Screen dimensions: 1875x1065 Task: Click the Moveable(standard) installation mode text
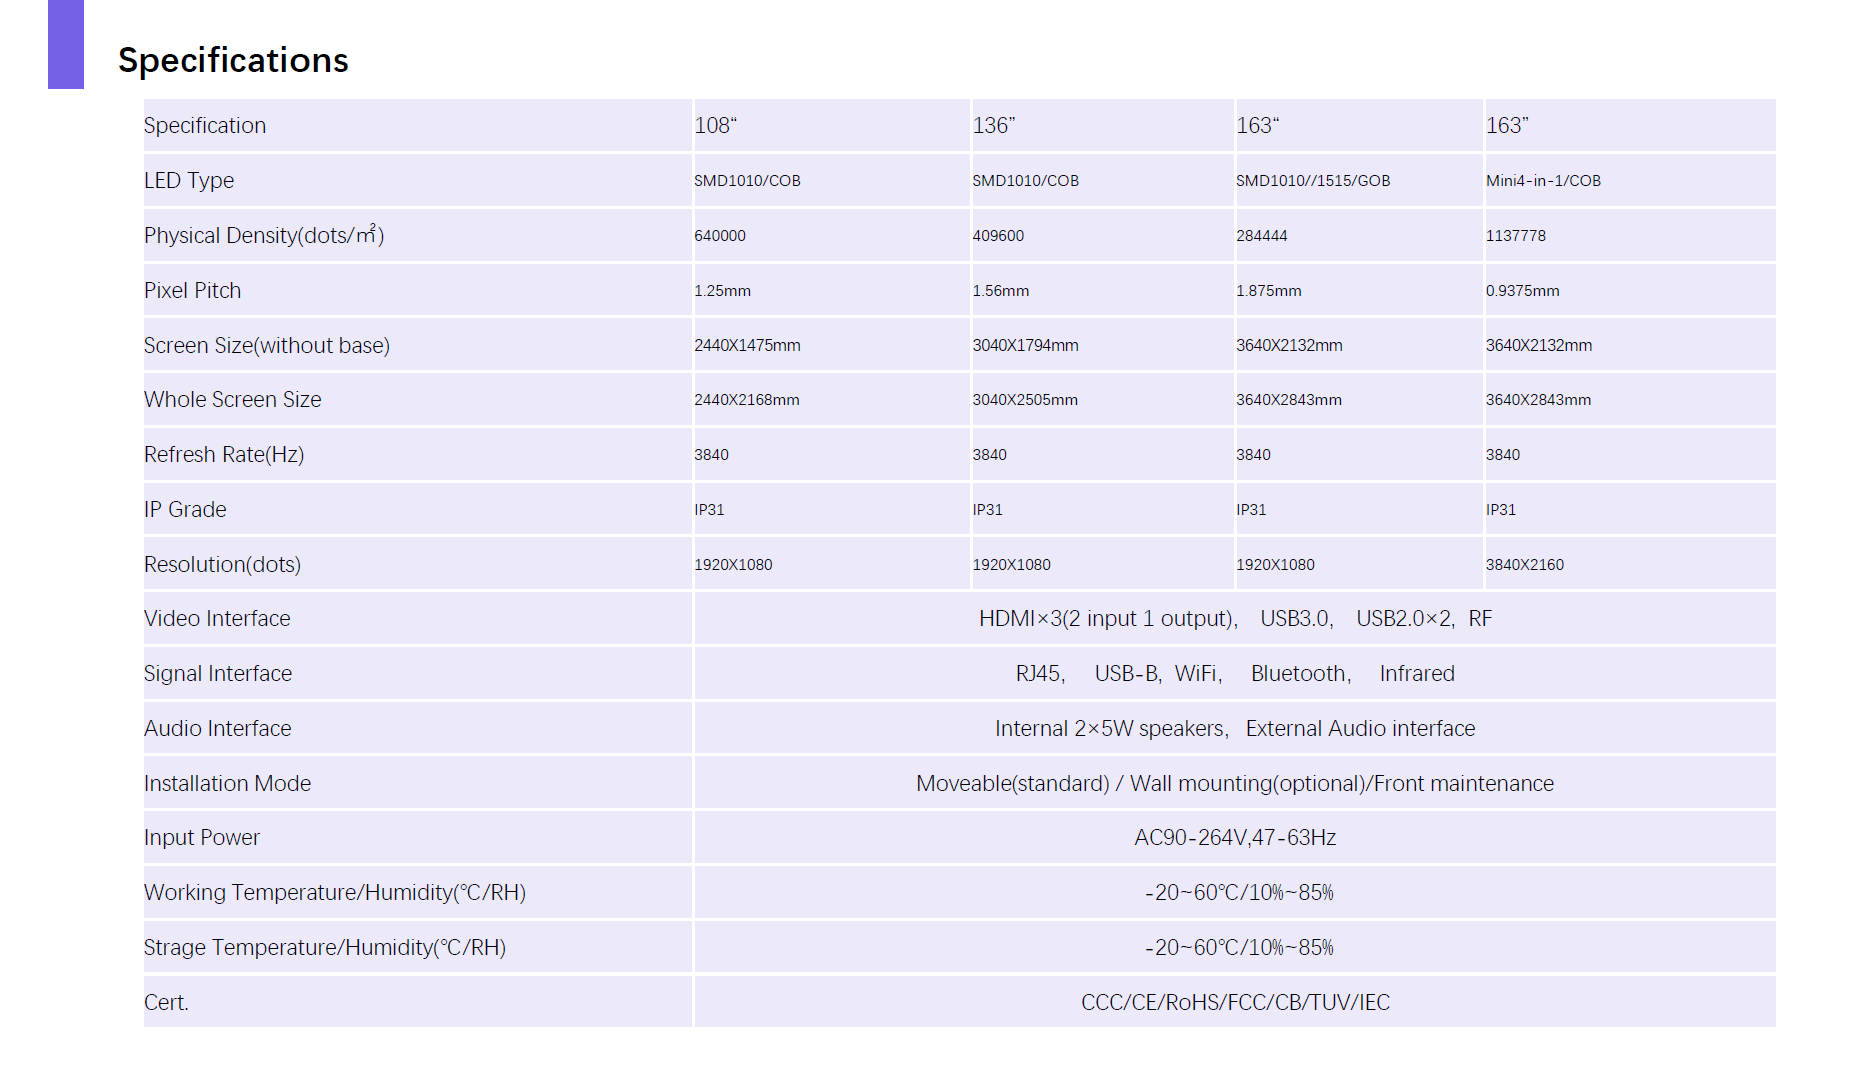pos(1013,784)
